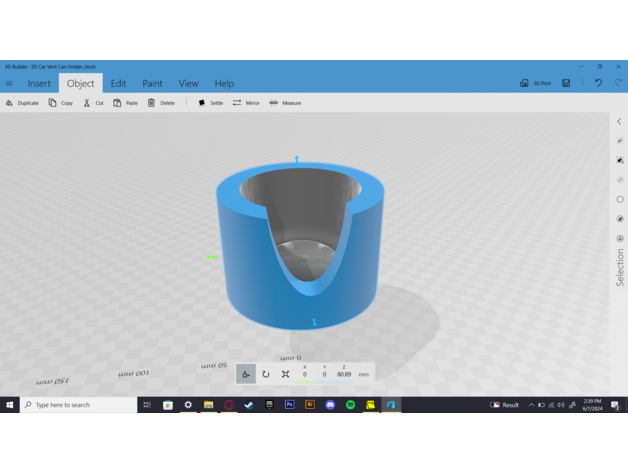
Task: Click the Duplicate tool in the toolbar
Action: [x=22, y=103]
